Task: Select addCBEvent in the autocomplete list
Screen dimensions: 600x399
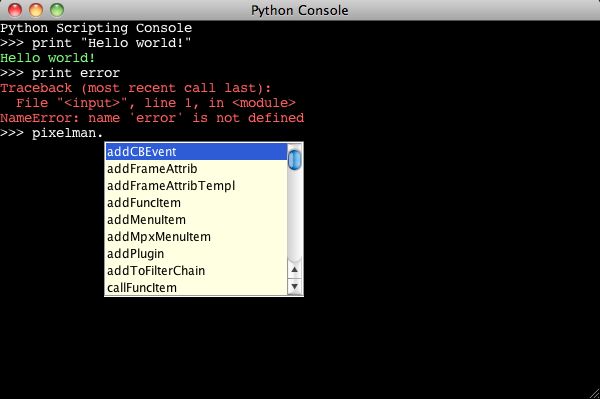Action: click(196, 152)
